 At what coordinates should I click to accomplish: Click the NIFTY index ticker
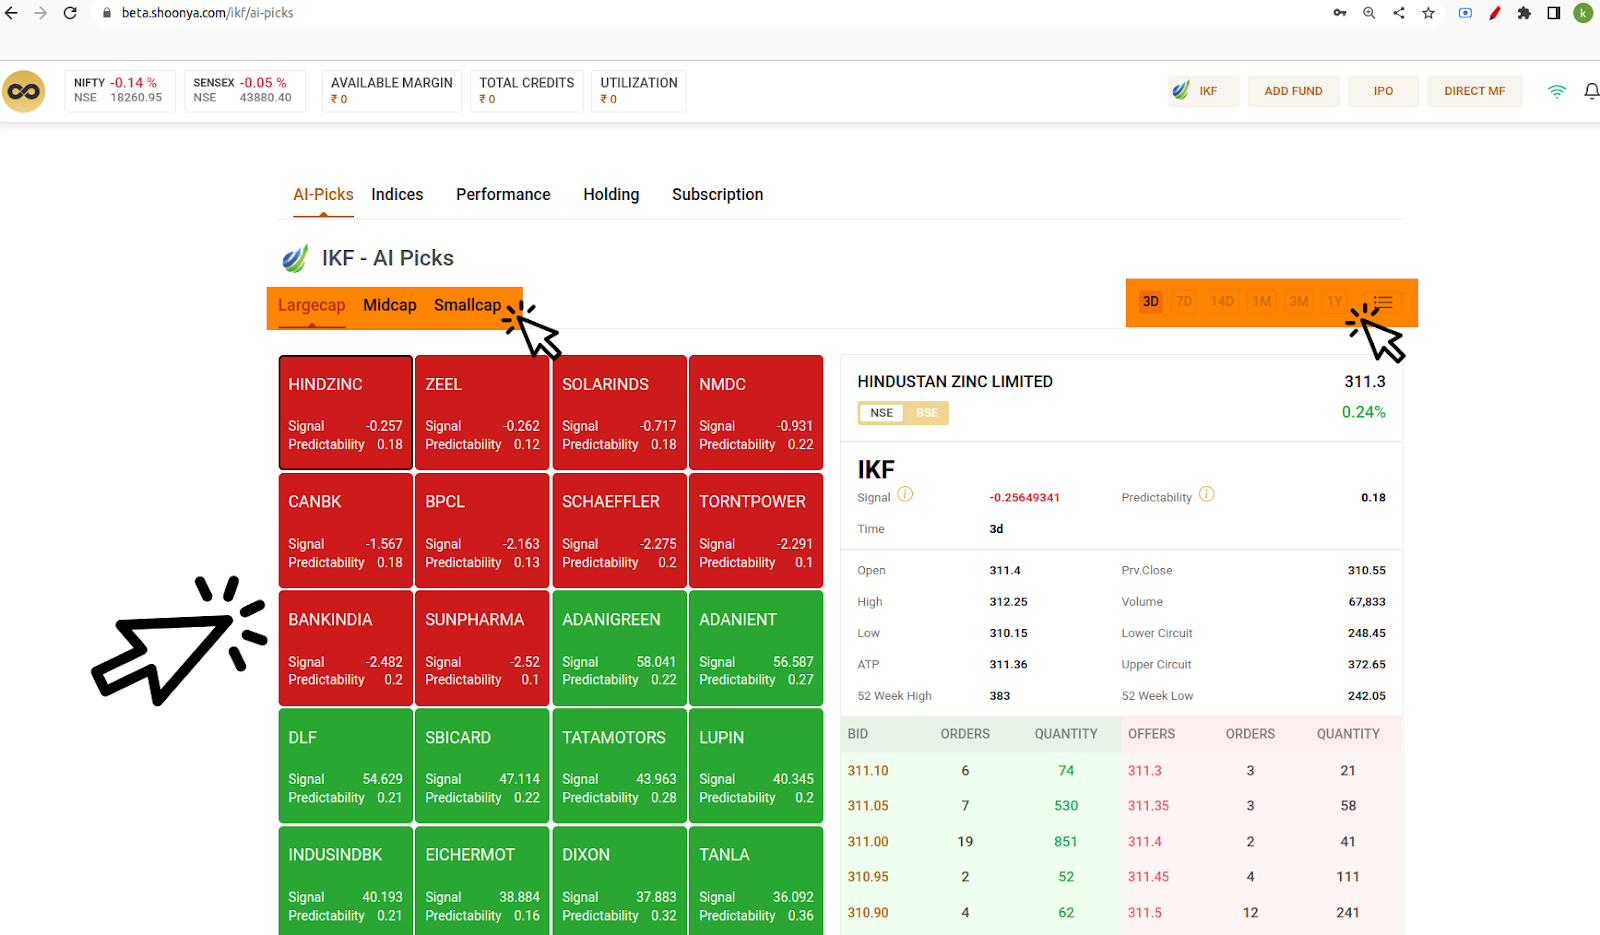pyautogui.click(x=120, y=90)
